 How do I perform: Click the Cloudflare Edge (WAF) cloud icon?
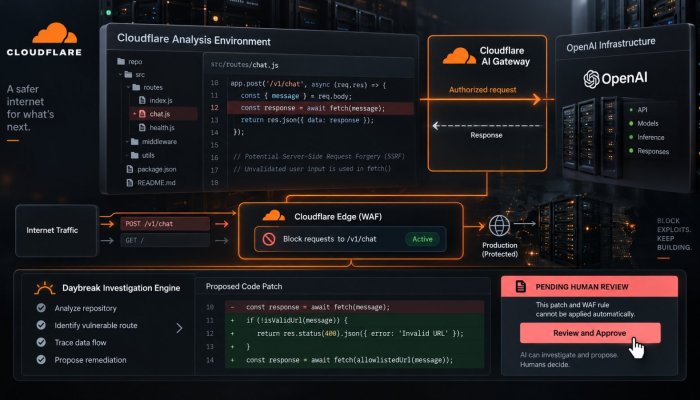point(274,216)
